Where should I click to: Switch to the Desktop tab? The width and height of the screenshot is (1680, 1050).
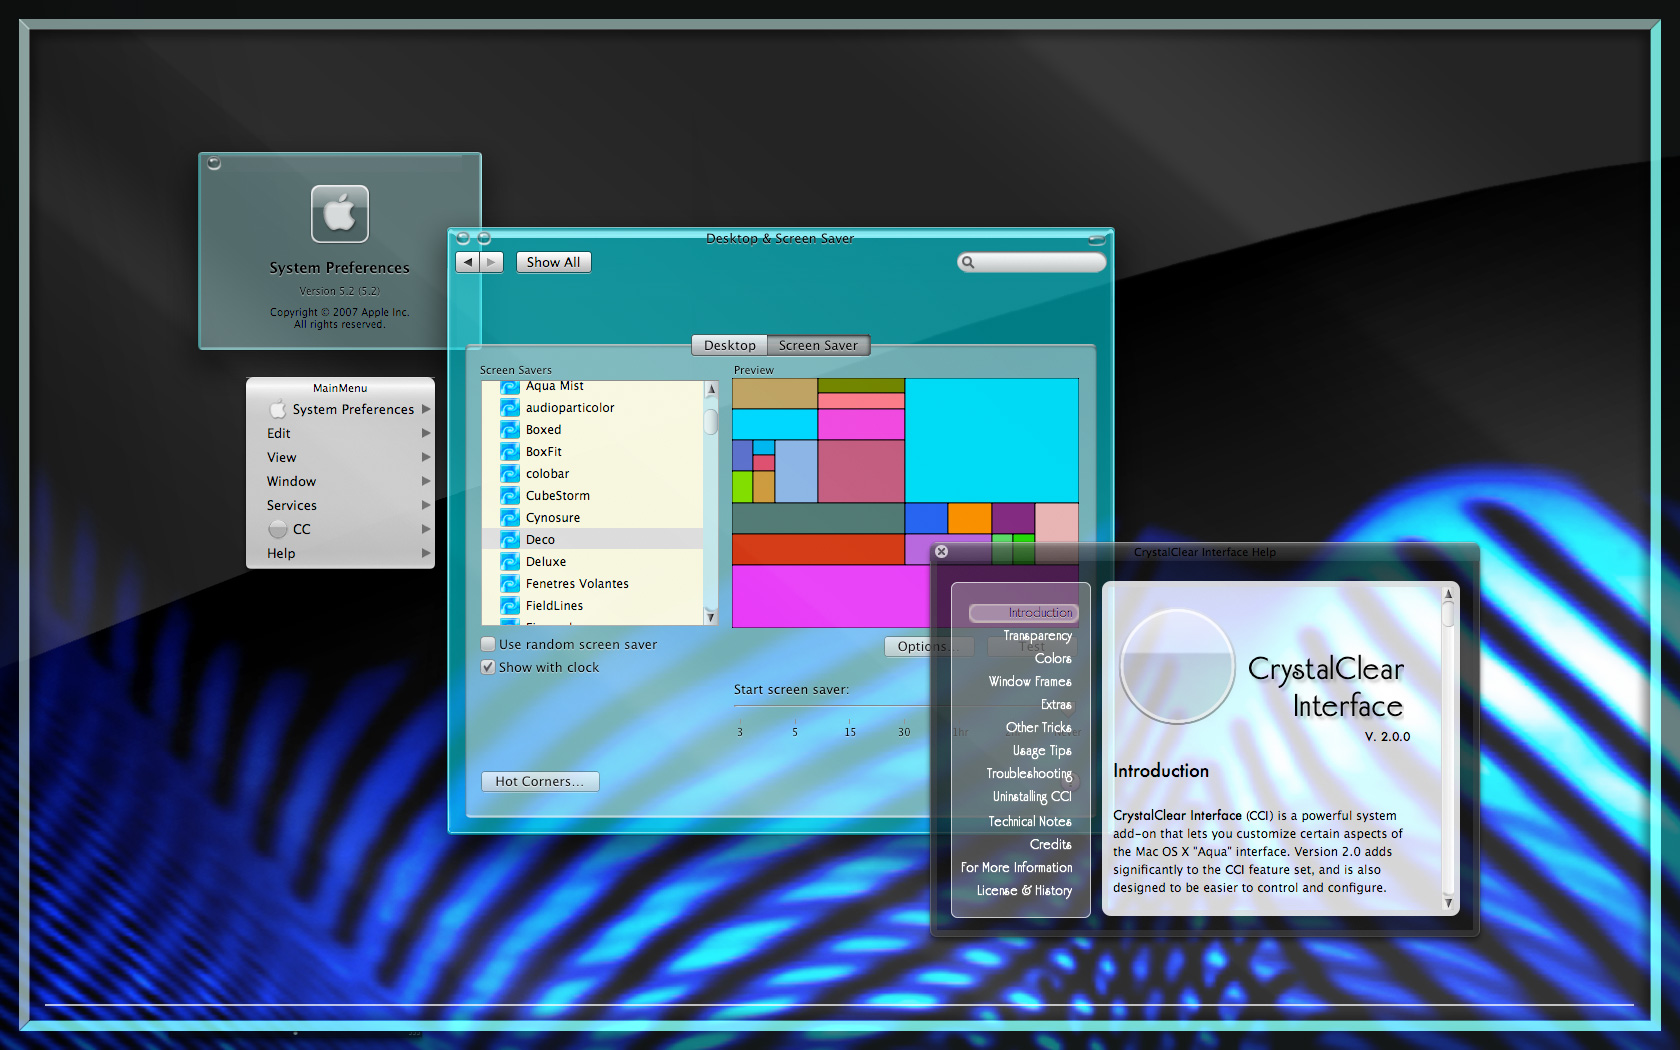(730, 345)
